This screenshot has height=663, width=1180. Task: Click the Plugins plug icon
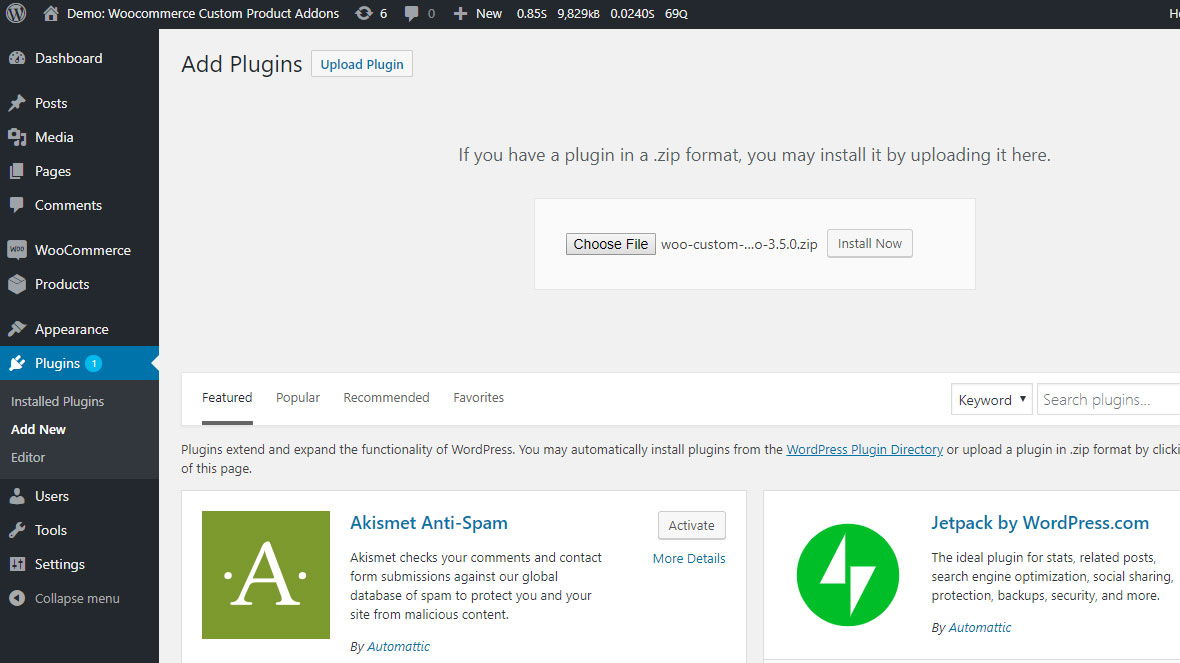tap(17, 363)
